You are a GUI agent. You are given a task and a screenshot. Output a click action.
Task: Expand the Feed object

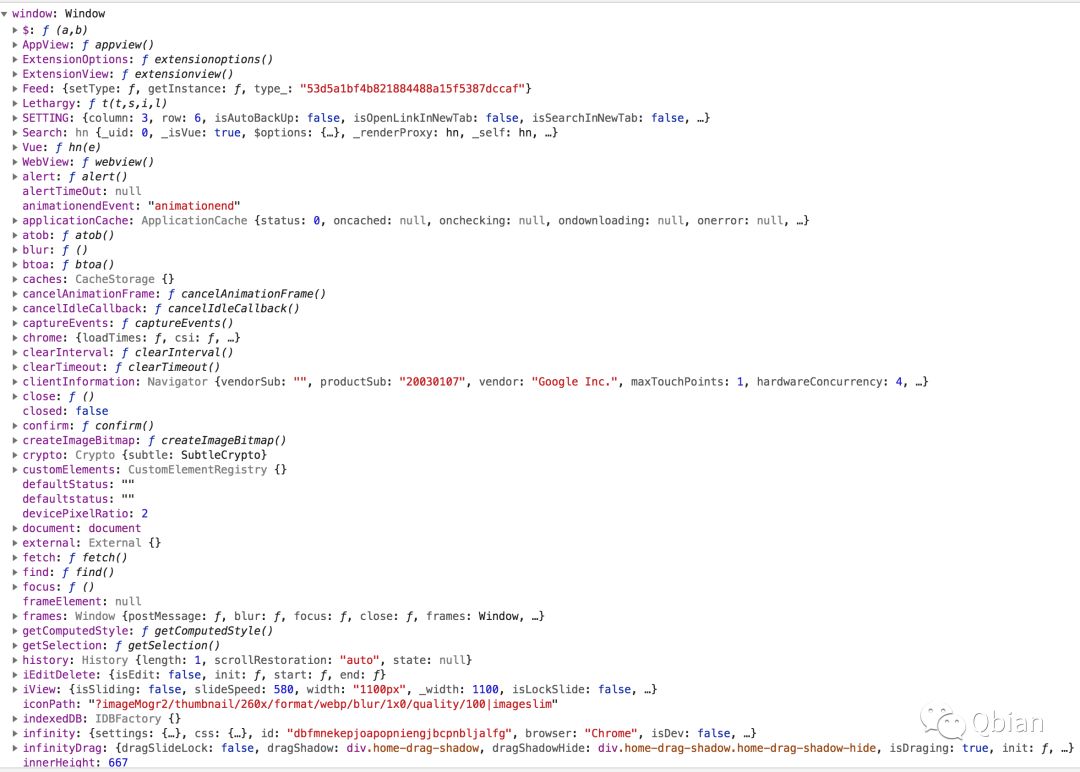(14, 89)
